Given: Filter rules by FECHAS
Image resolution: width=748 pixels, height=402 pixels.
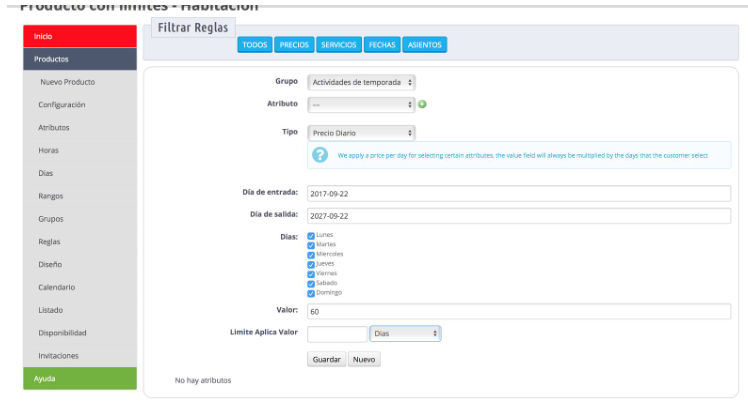Looking at the screenshot, I should 382,44.
